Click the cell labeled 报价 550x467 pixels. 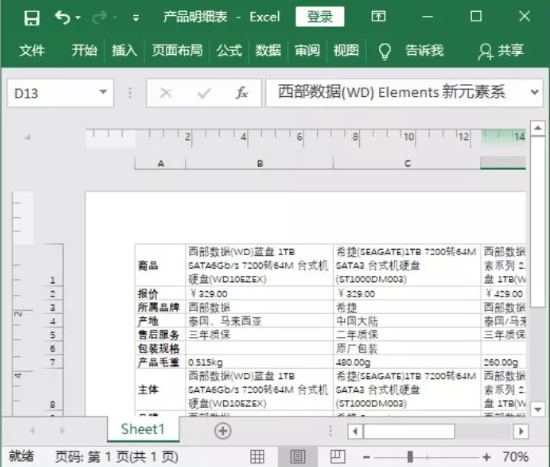[x=160, y=294]
